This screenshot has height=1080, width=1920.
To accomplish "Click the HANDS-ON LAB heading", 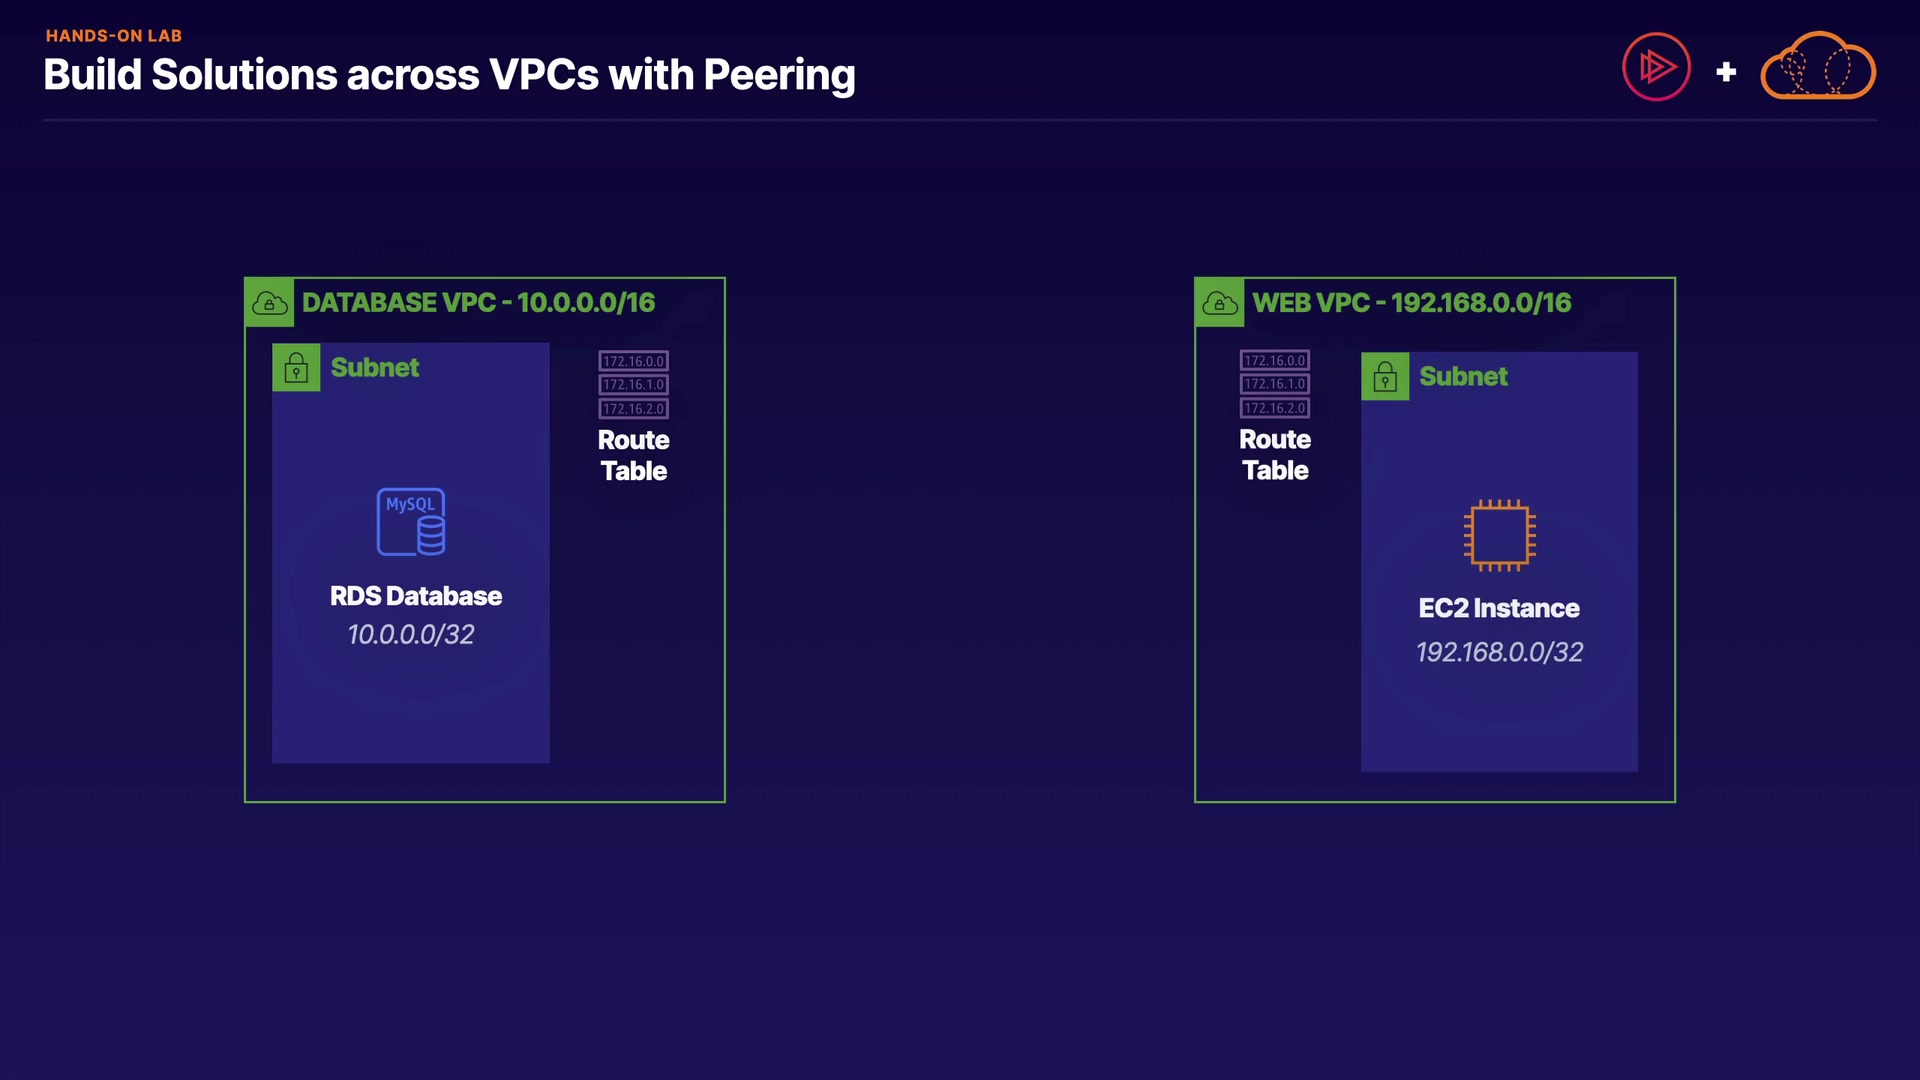I will tap(114, 36).
